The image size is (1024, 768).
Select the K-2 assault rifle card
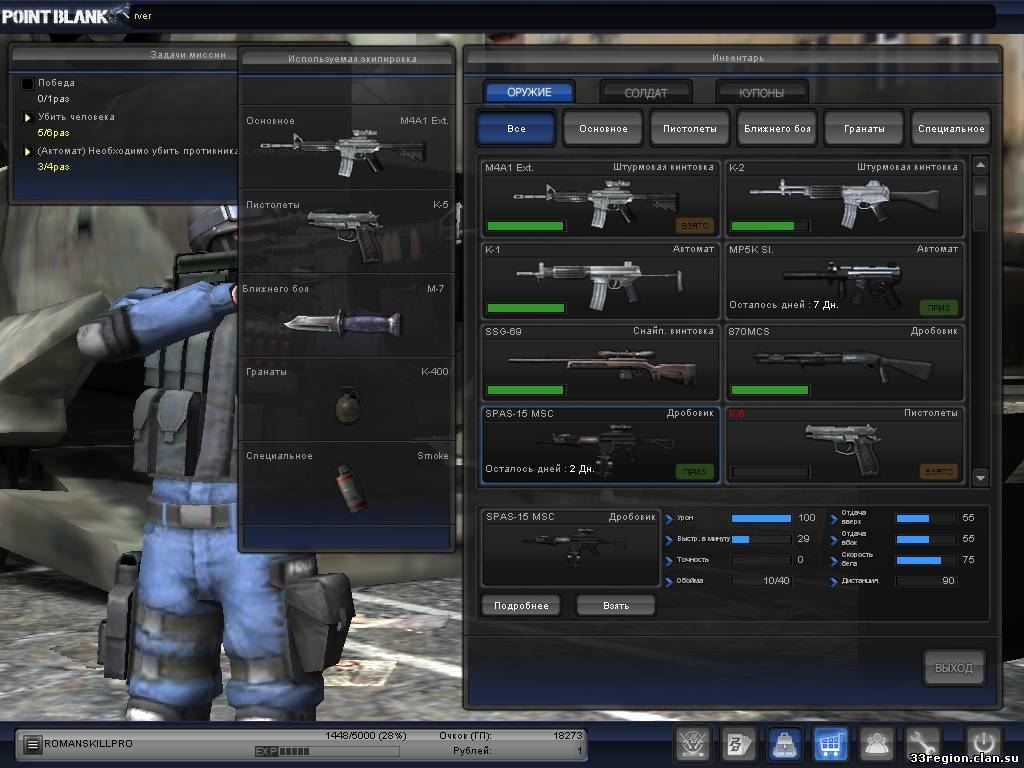pos(844,199)
